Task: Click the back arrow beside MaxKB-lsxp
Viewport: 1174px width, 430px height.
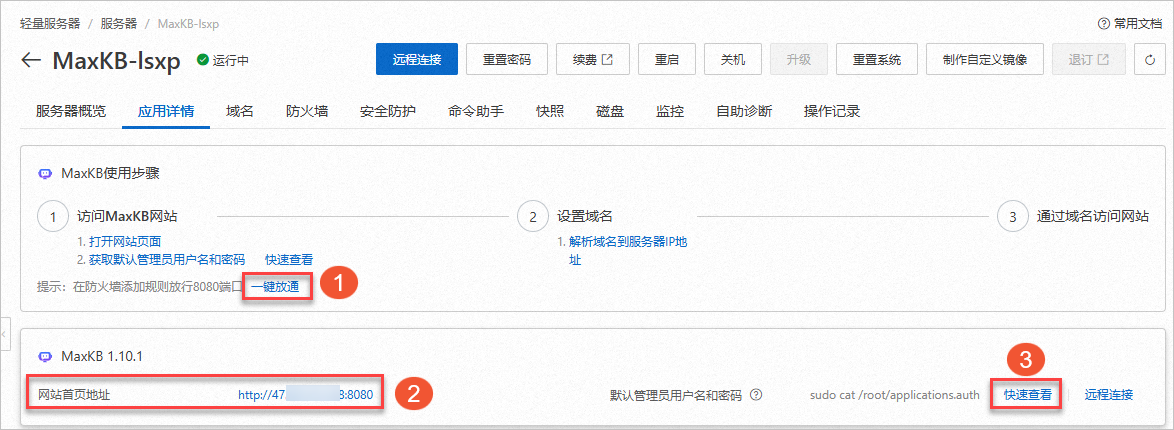Action: click(31, 60)
